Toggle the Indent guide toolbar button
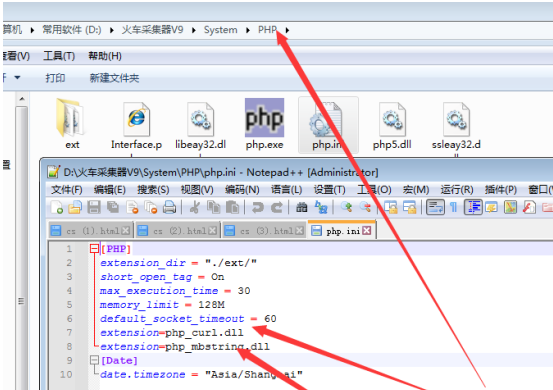 pos(473,207)
